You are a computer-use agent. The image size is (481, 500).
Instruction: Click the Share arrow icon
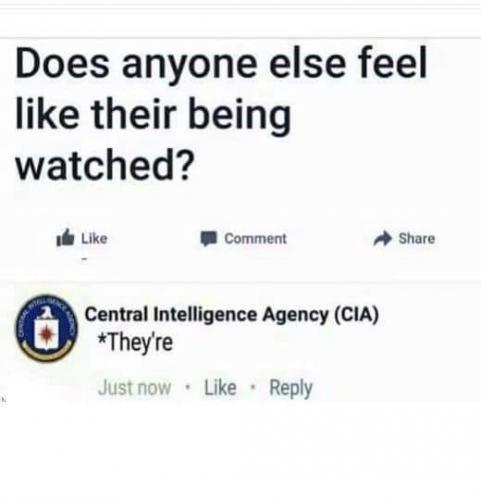tap(382, 238)
